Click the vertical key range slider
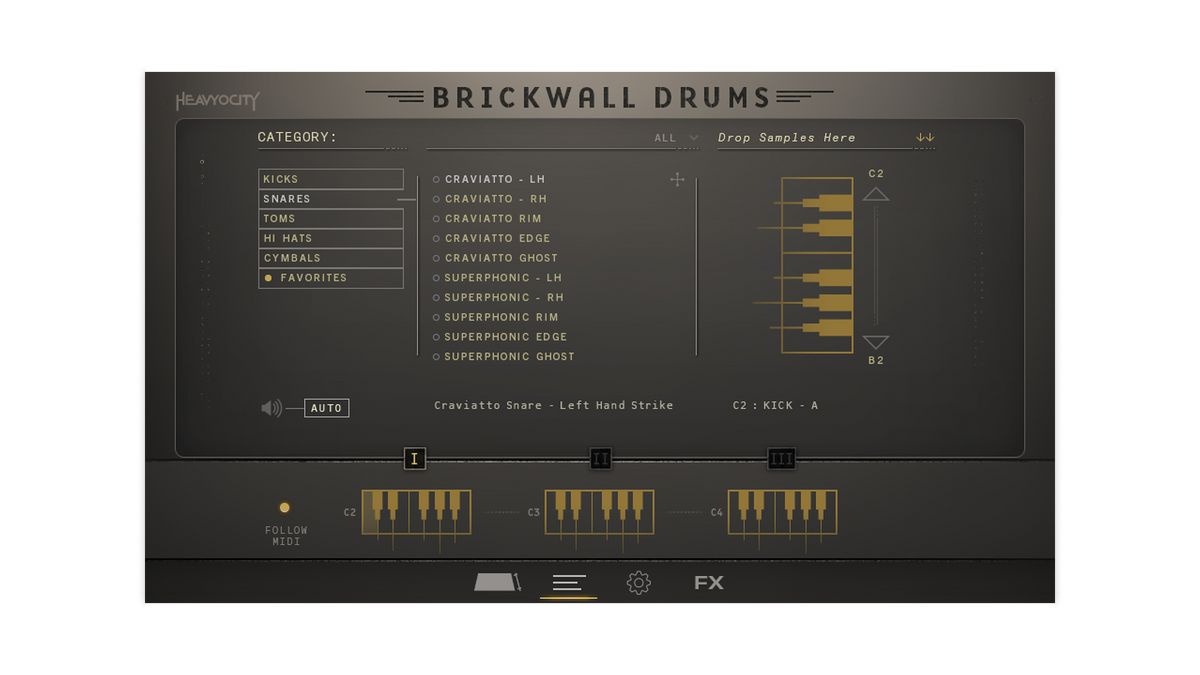 [x=876, y=268]
